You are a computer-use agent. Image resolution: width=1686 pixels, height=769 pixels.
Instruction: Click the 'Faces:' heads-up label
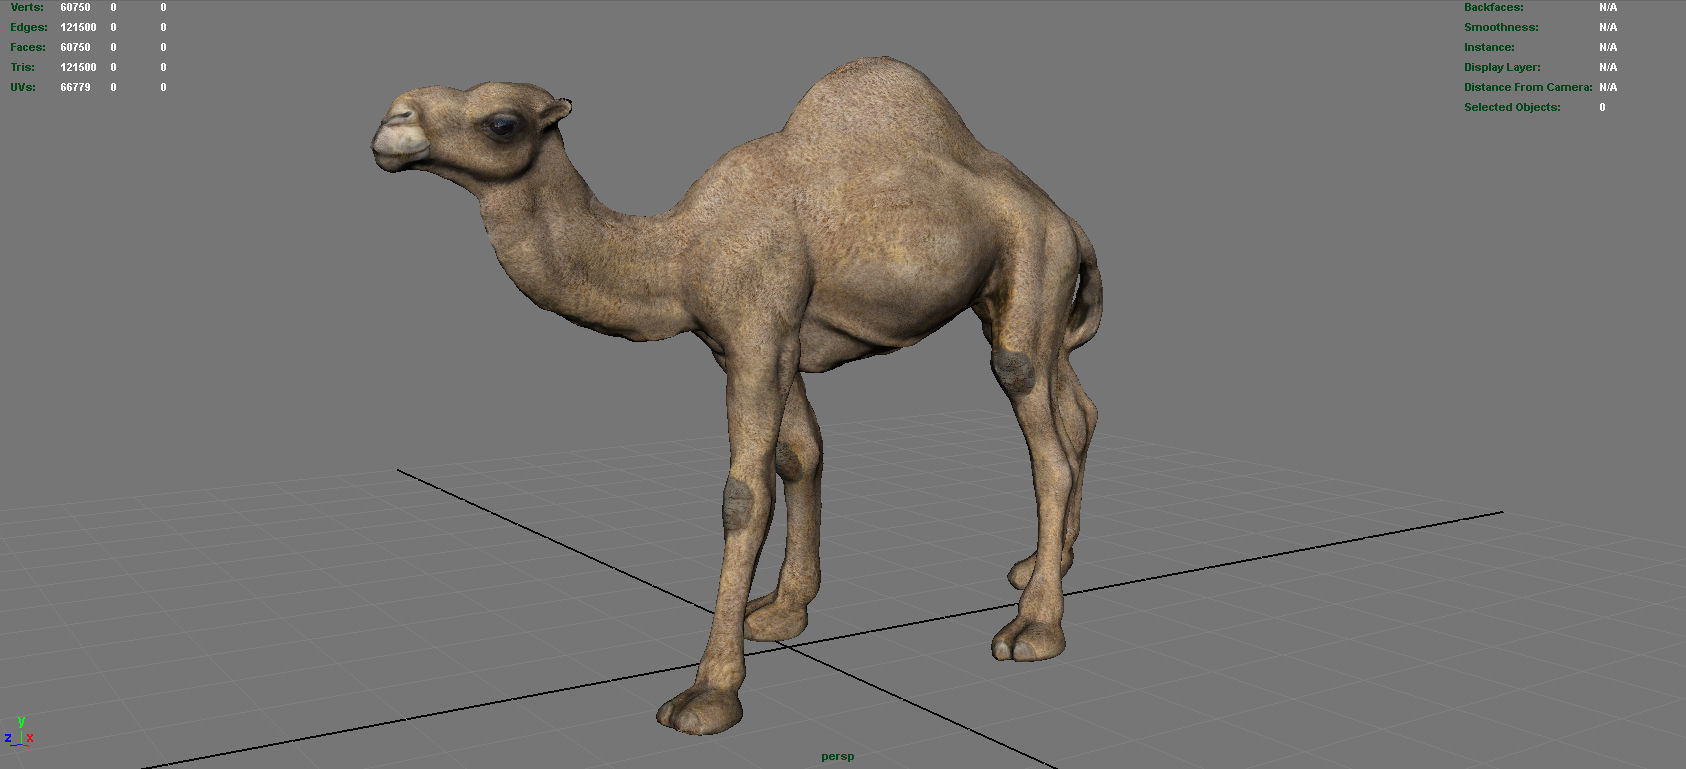tap(28, 47)
